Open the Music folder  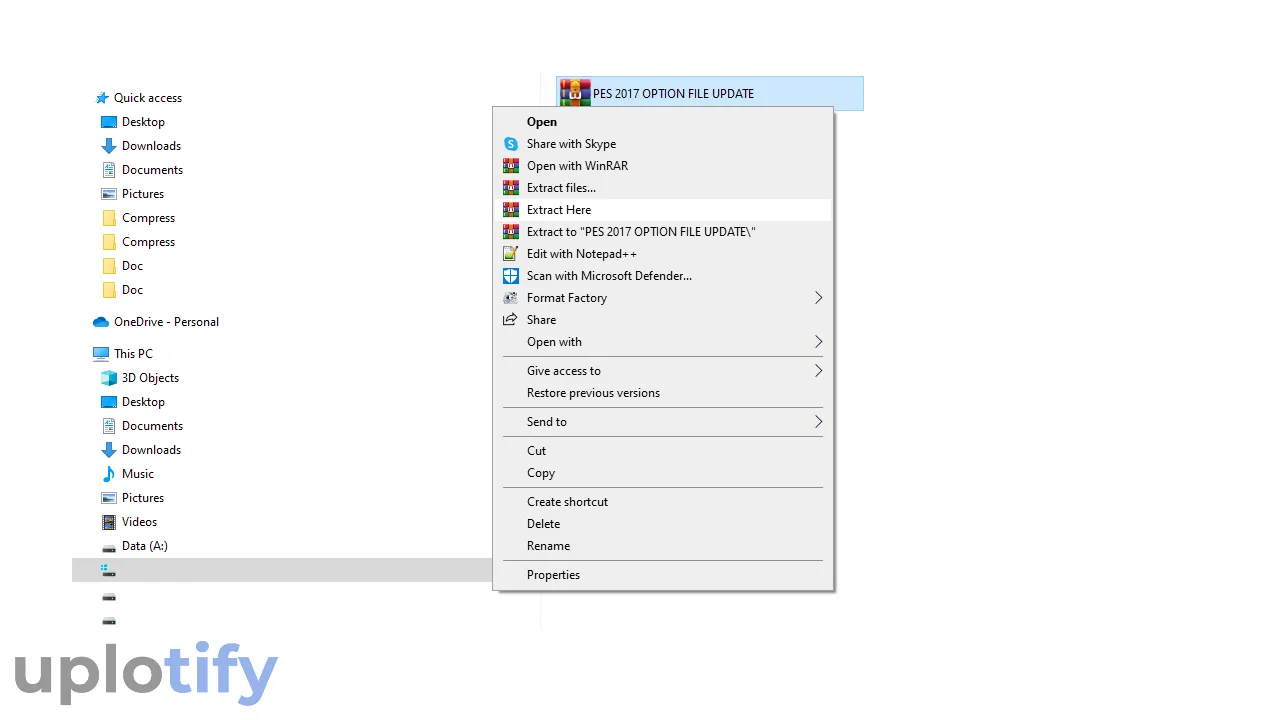138,474
